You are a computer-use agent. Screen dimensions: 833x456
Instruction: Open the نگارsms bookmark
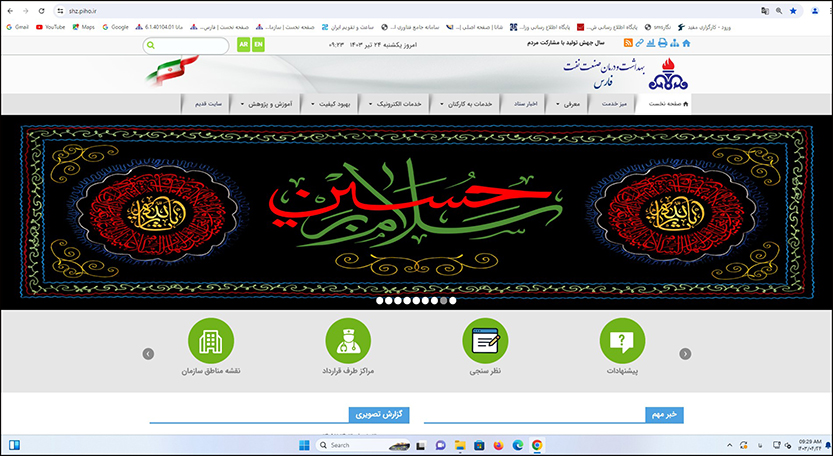658,27
